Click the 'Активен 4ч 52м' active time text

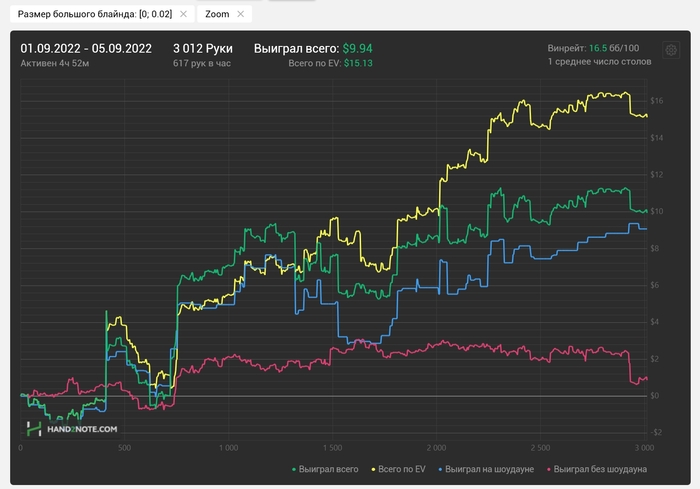pos(54,63)
